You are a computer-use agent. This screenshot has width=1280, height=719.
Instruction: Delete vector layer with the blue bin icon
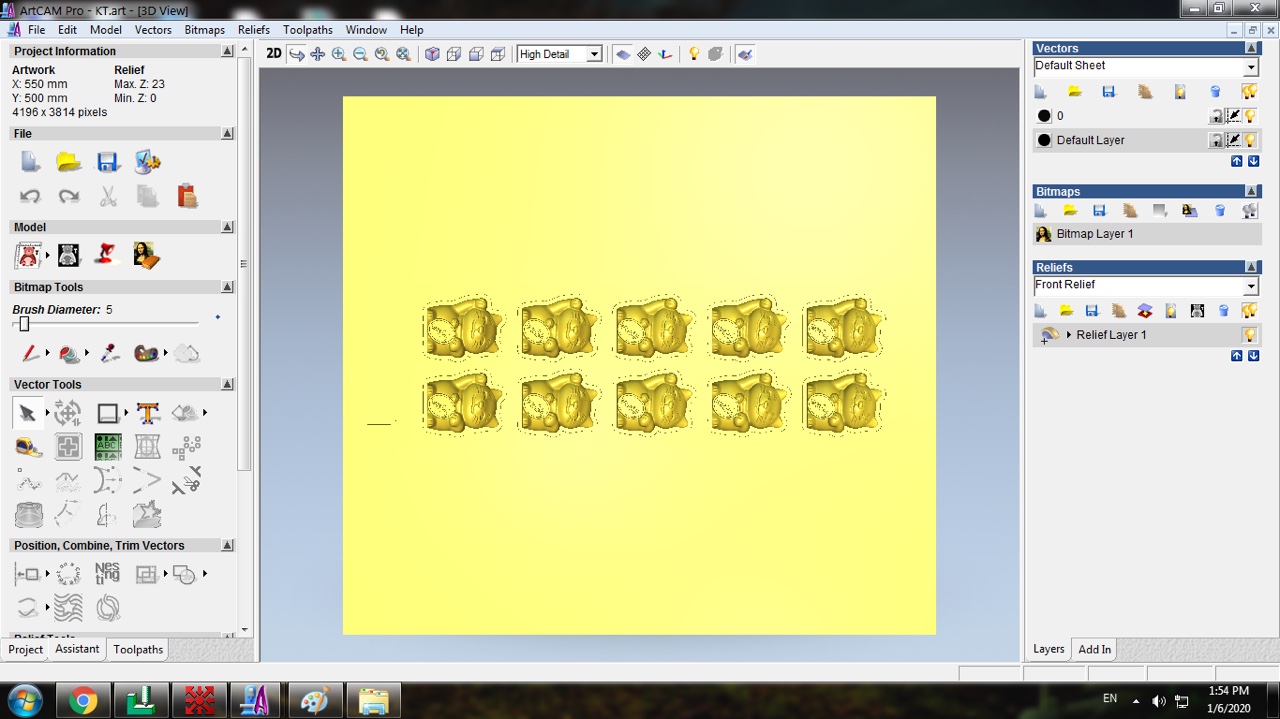coord(1216,92)
